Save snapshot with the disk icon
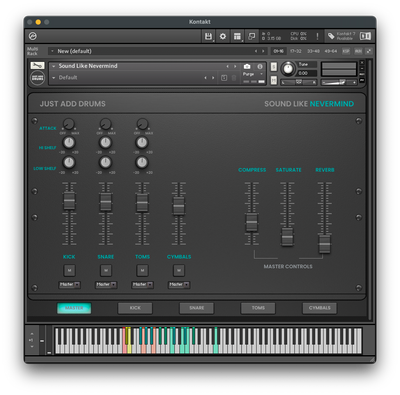Image resolution: width=400 pixels, height=395 pixels. click(x=224, y=78)
